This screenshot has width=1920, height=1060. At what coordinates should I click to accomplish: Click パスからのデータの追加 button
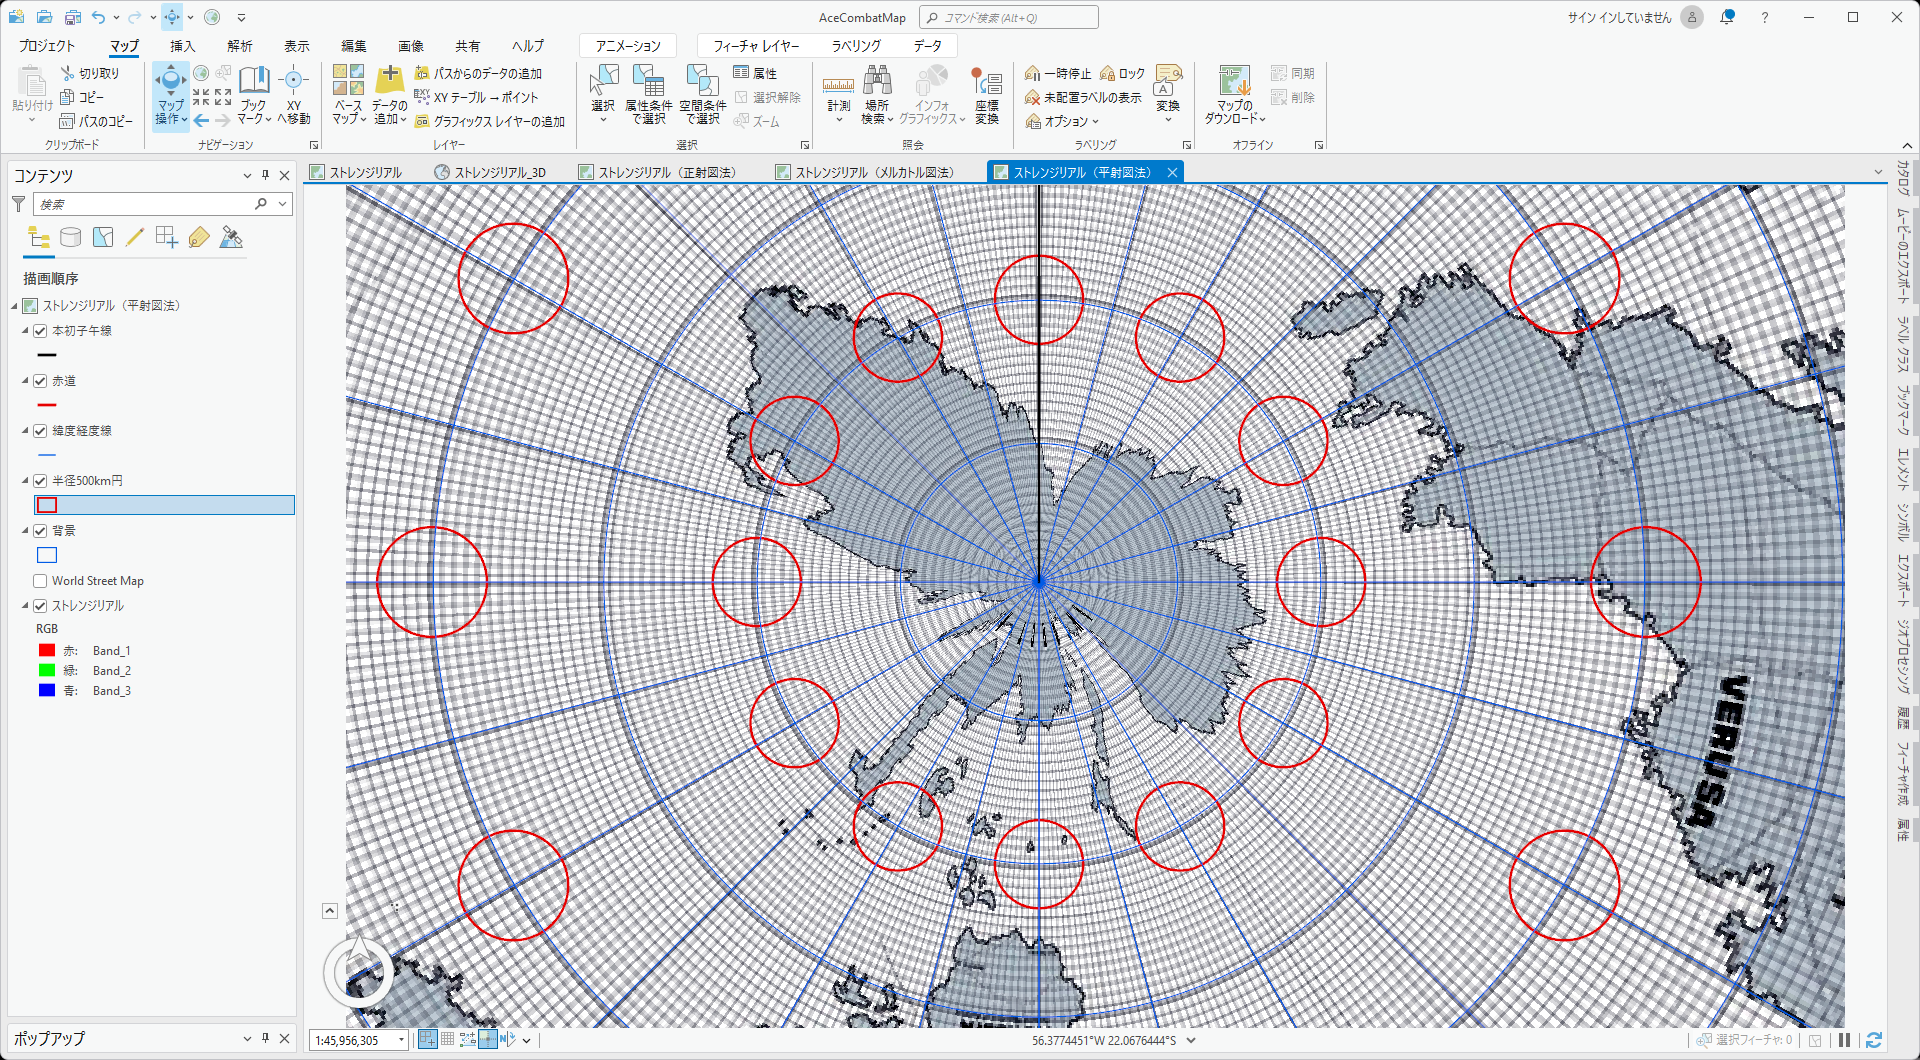(478, 73)
